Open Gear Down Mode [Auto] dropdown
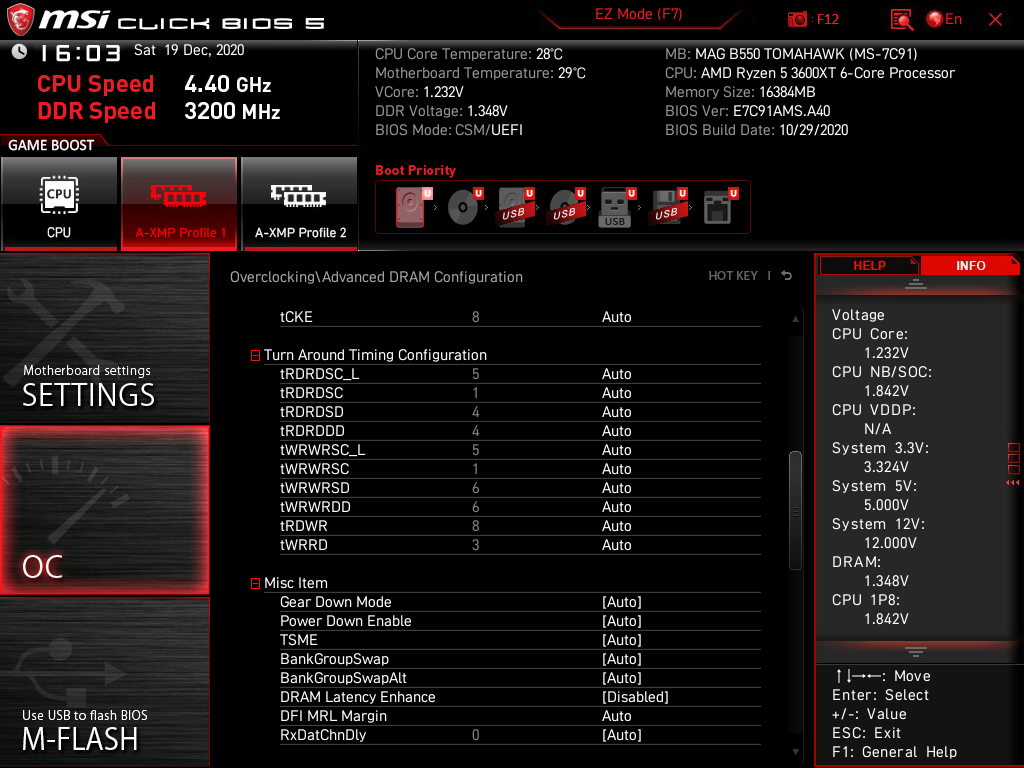Screen dimensions: 1024x768 point(622,602)
